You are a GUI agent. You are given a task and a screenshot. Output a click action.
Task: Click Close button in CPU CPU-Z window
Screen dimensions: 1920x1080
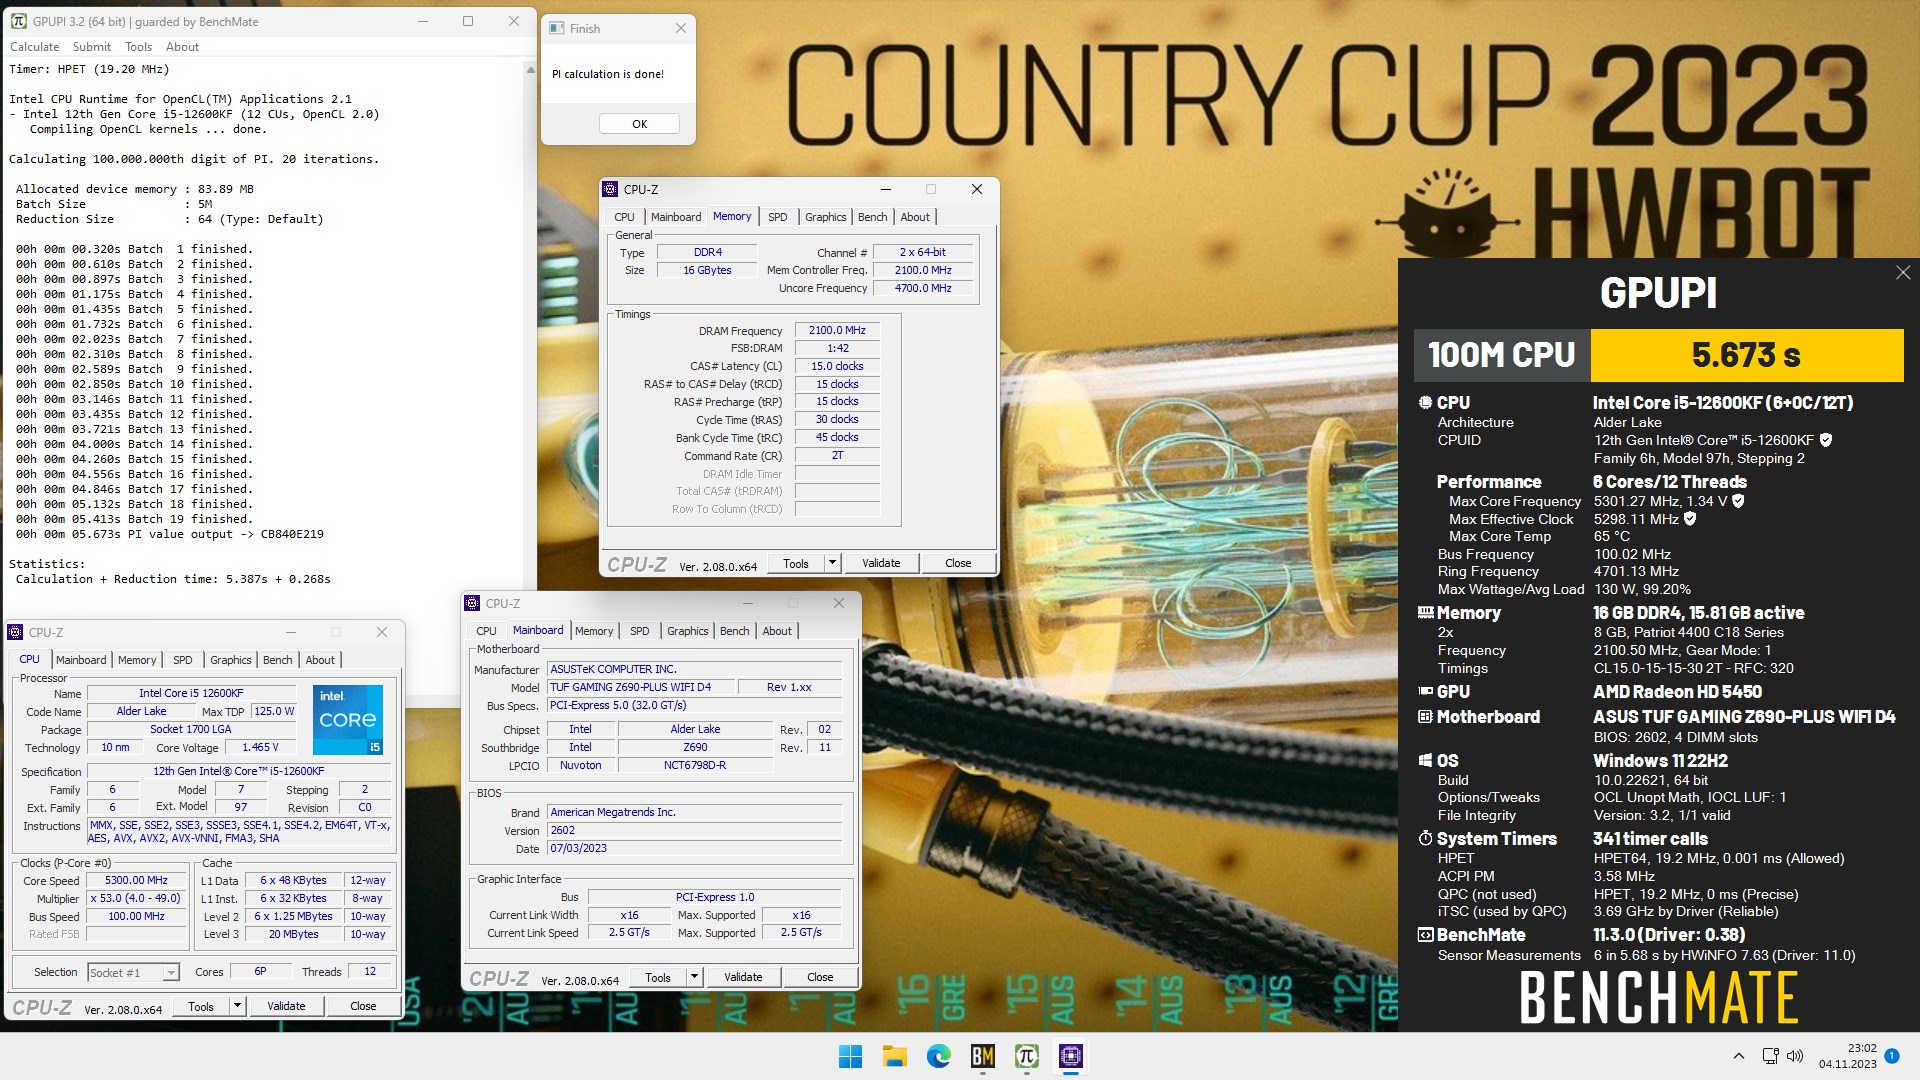(363, 1006)
